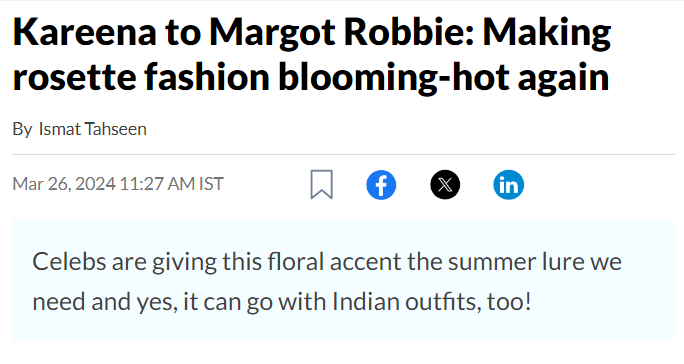684x364 pixels.
Task: Click the light blue summary box
Action: tap(343, 280)
